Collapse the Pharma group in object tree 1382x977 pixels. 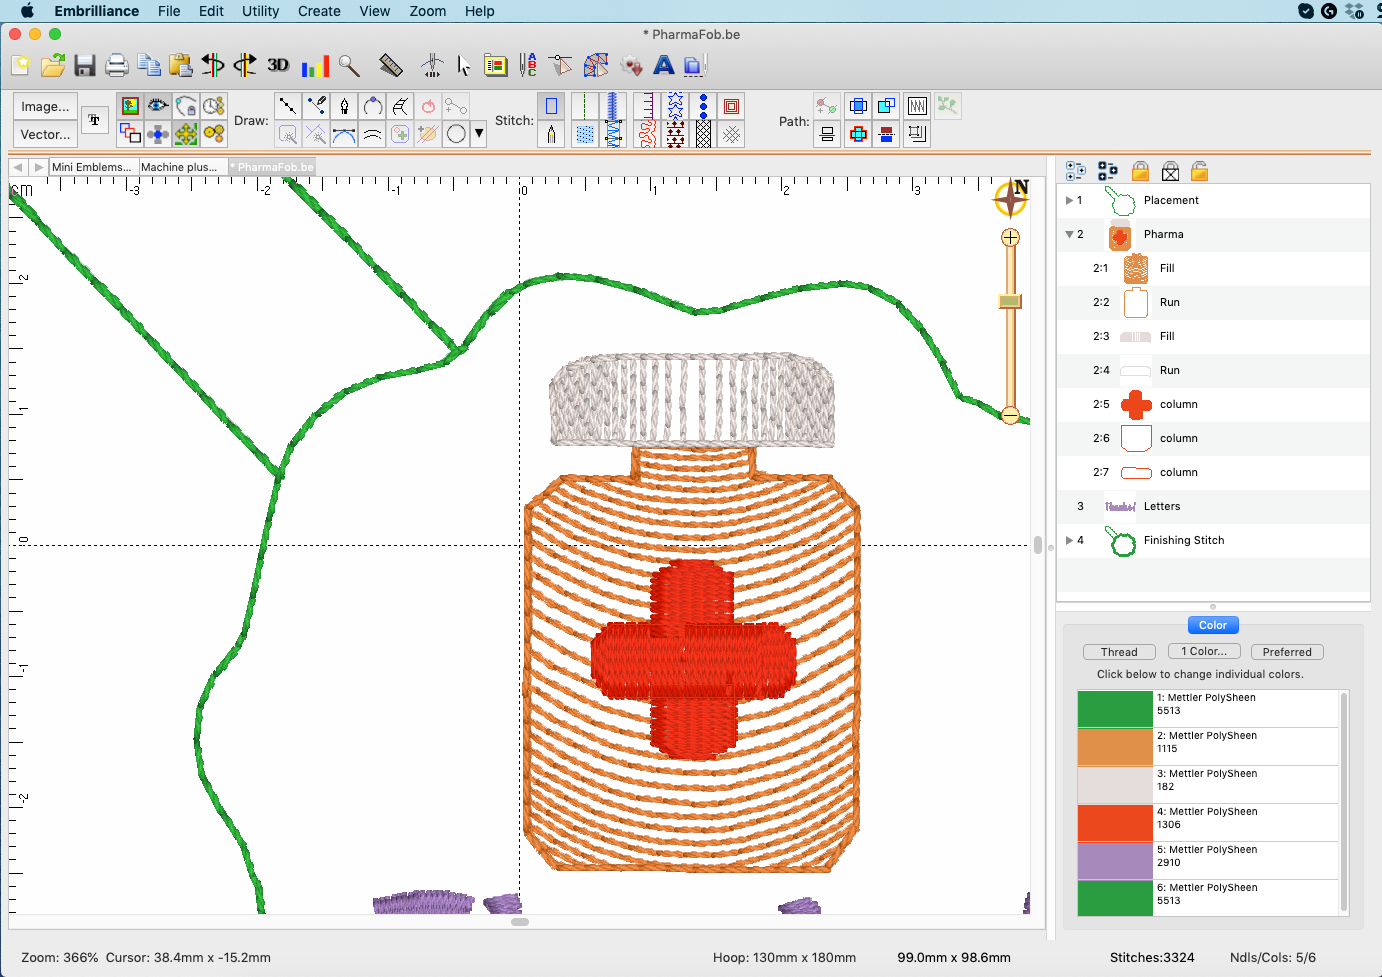(1069, 234)
